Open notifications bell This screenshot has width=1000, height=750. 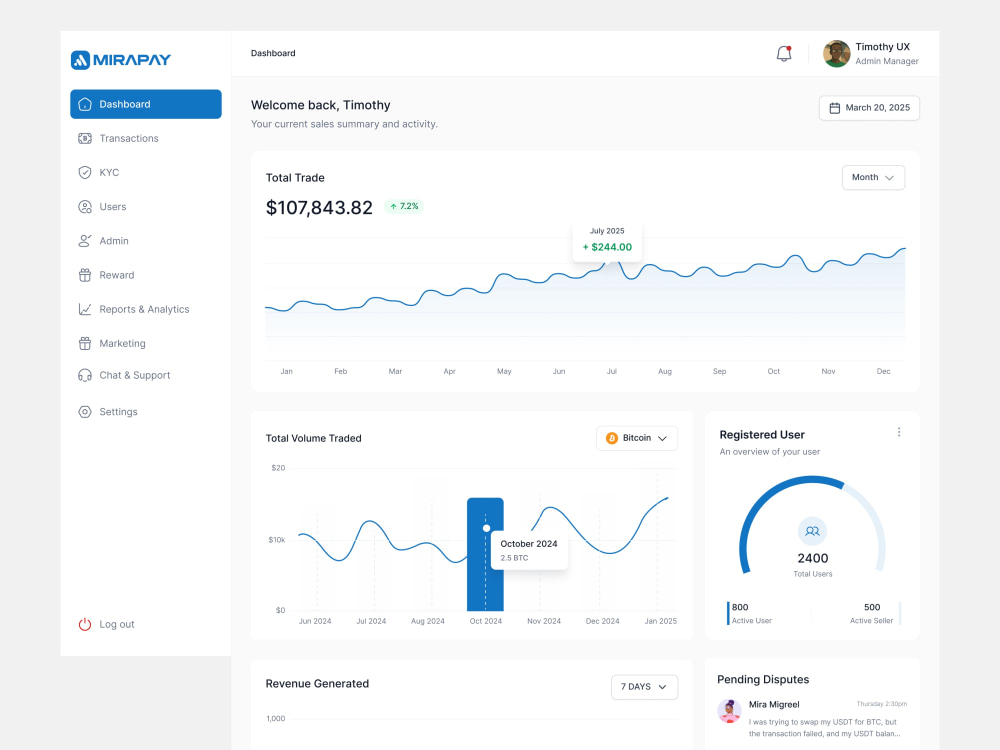click(784, 54)
